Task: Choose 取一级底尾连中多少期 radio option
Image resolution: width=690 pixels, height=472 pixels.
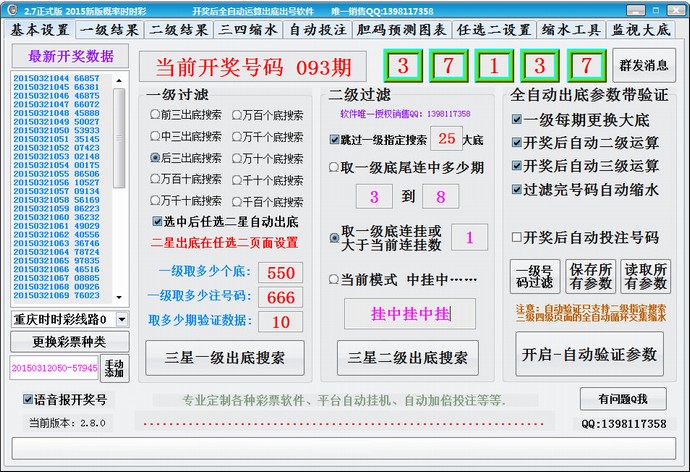Action: click(x=334, y=168)
